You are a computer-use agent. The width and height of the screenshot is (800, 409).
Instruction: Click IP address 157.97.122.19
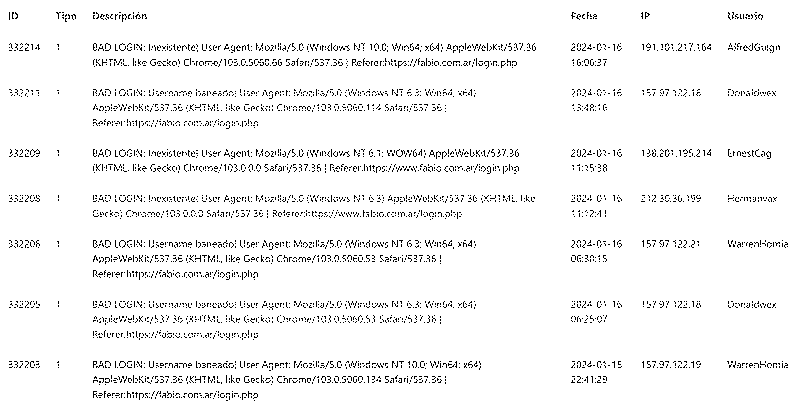671,365
